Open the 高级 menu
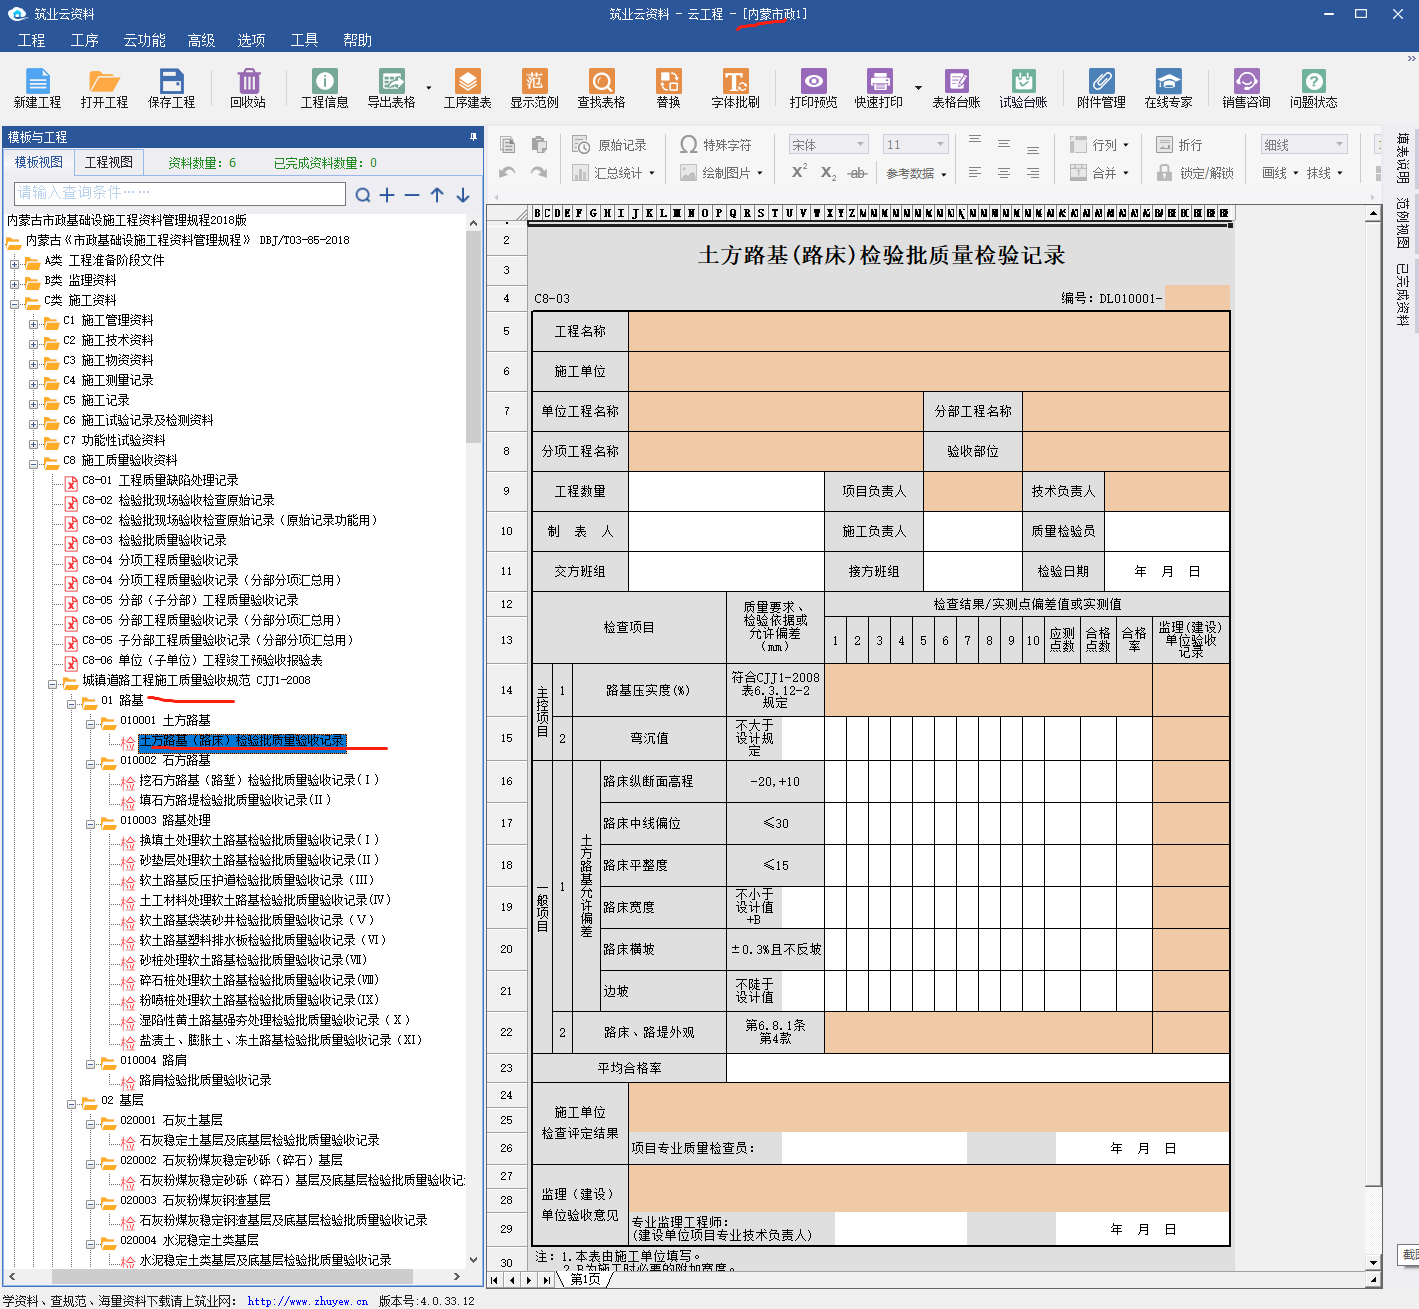The height and width of the screenshot is (1309, 1419). point(201,40)
